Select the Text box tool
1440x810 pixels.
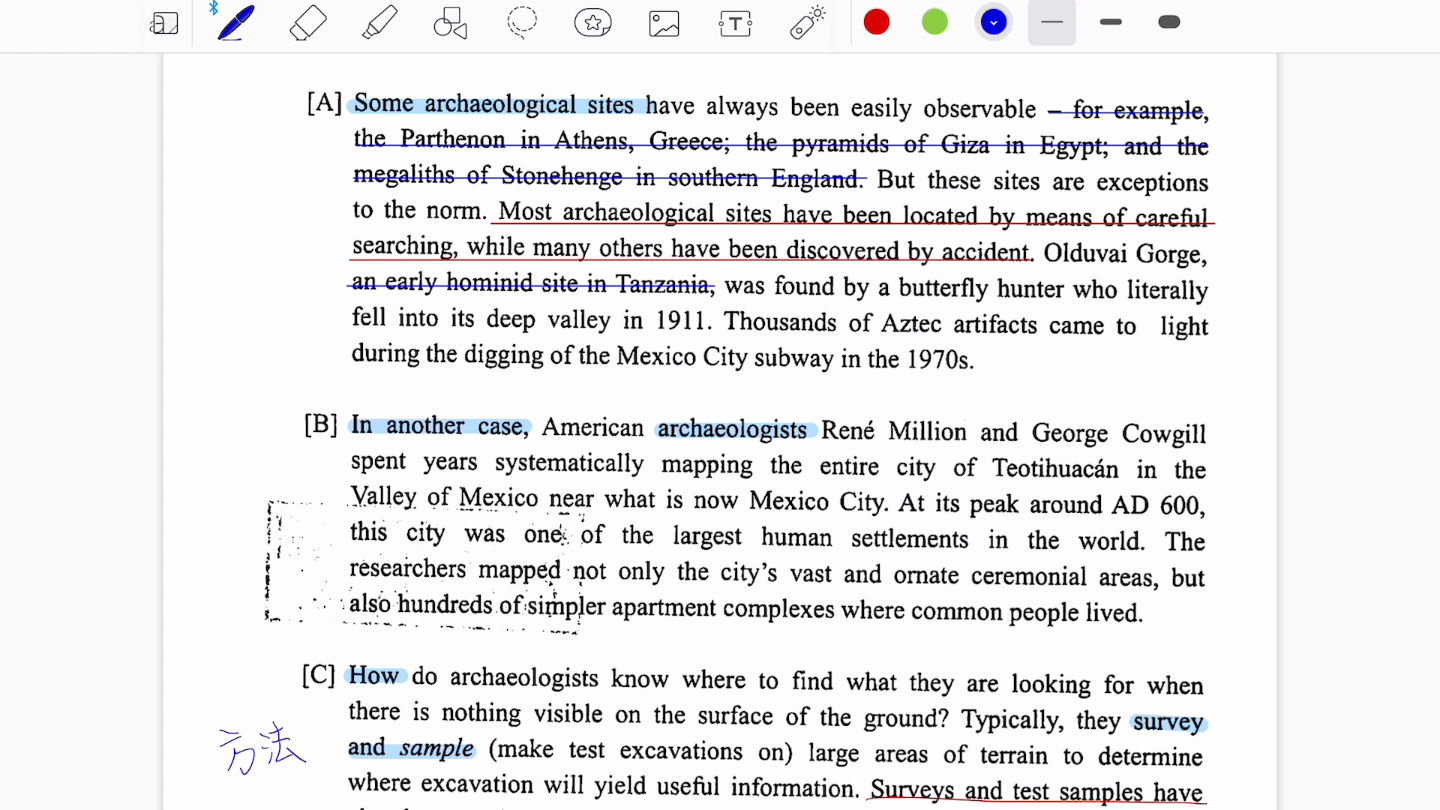(x=735, y=23)
